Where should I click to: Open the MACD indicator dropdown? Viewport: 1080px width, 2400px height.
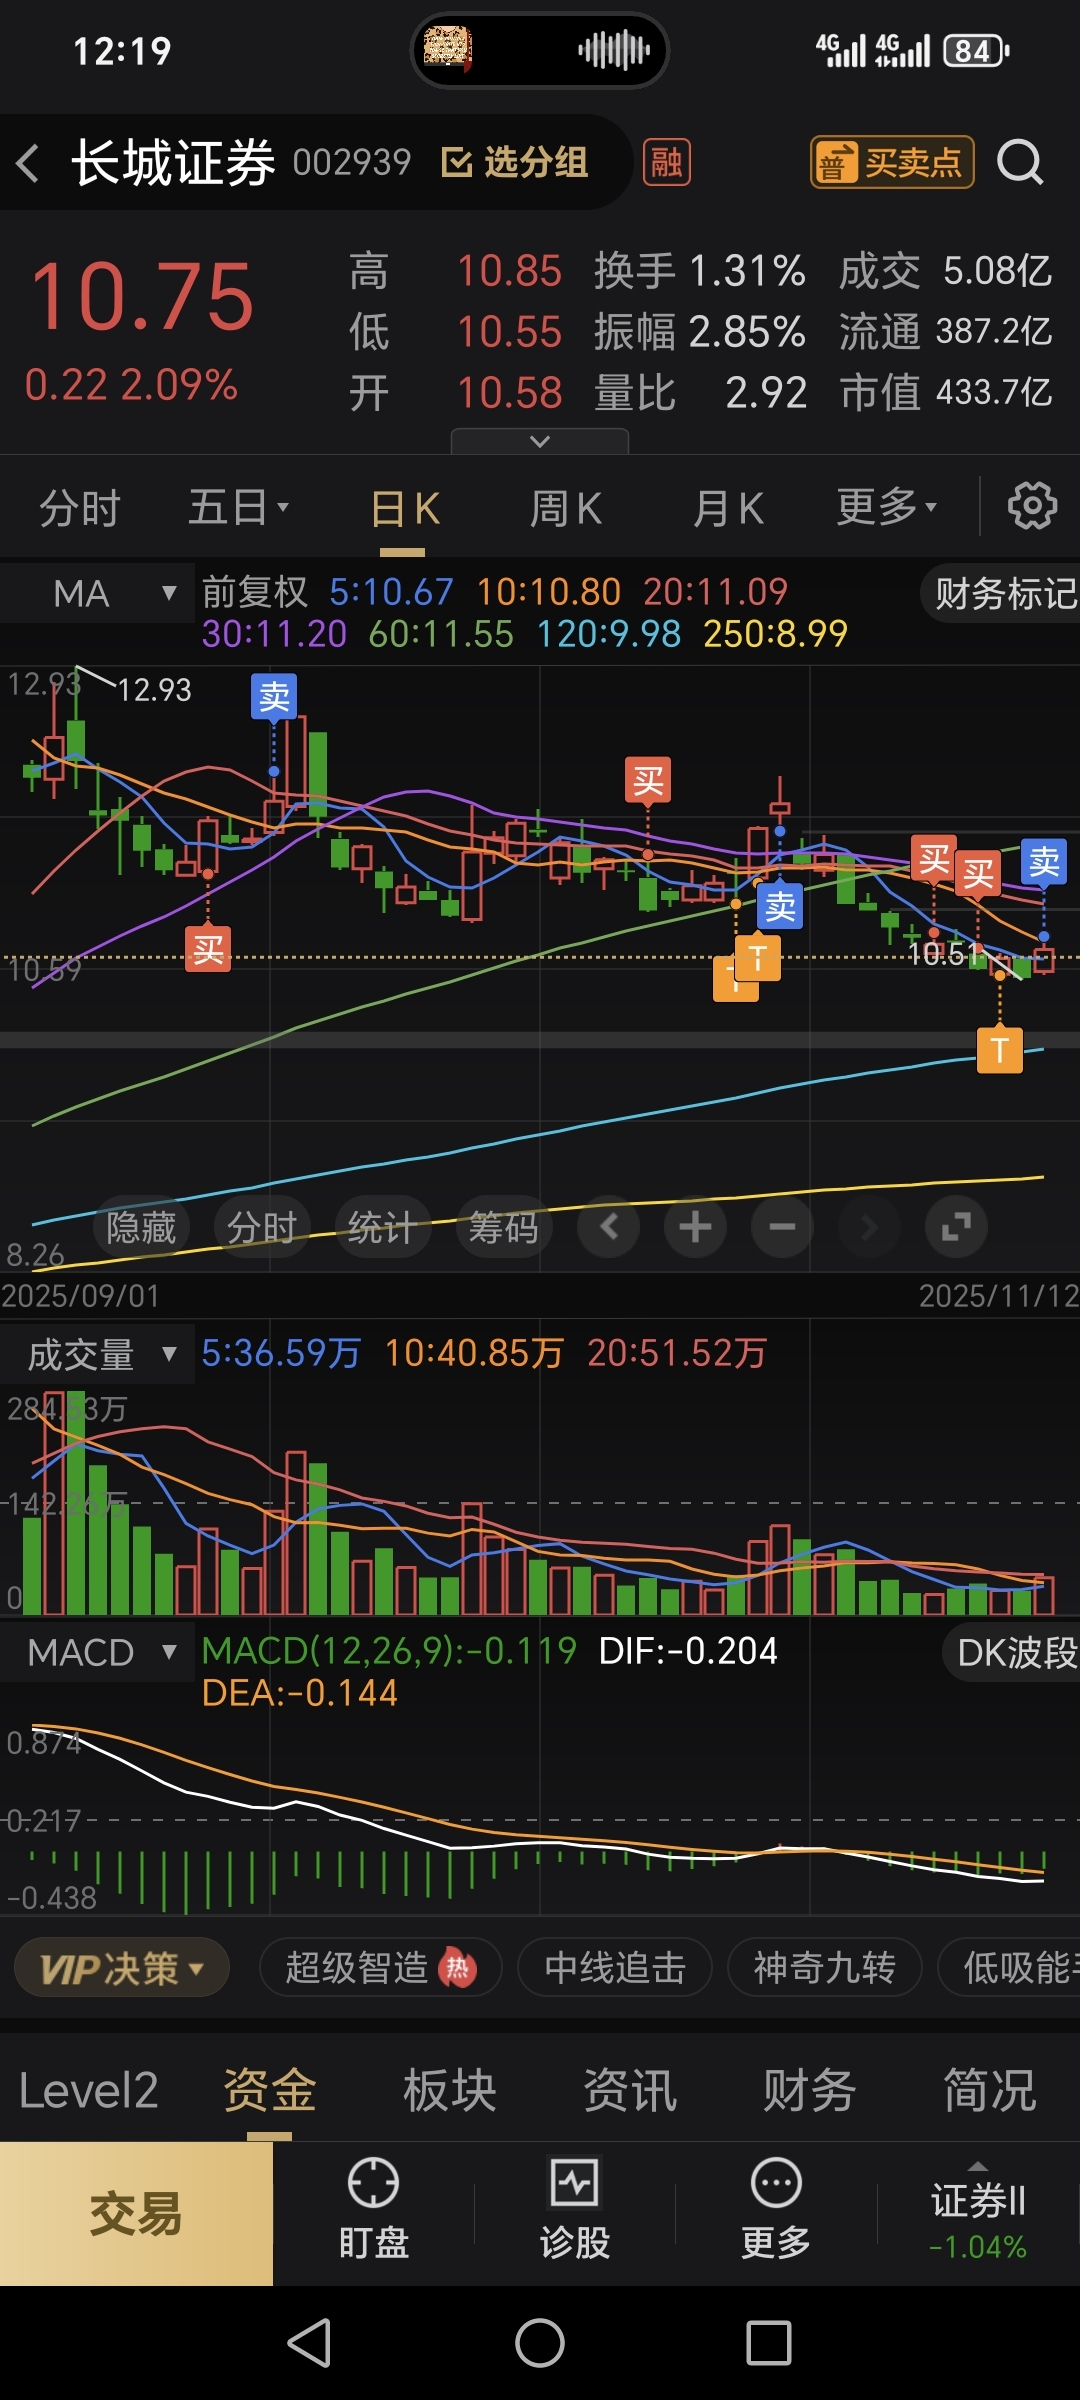97,1652
